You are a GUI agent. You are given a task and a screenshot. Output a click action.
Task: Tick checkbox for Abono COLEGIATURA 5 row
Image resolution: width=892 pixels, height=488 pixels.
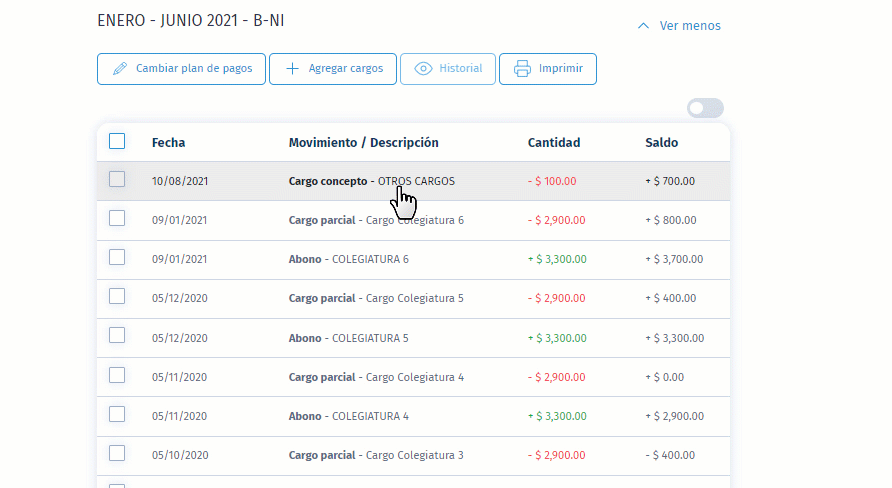coord(117,336)
